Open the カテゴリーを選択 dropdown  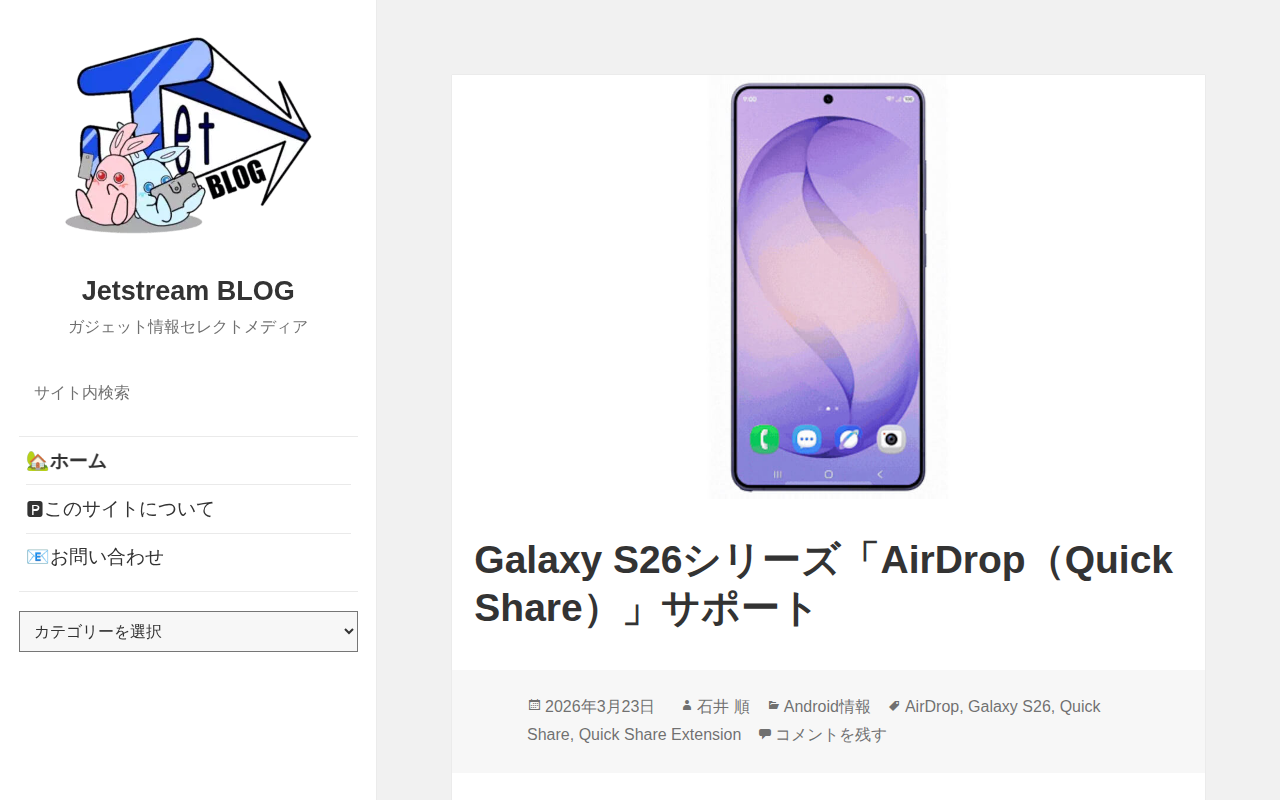(x=188, y=631)
